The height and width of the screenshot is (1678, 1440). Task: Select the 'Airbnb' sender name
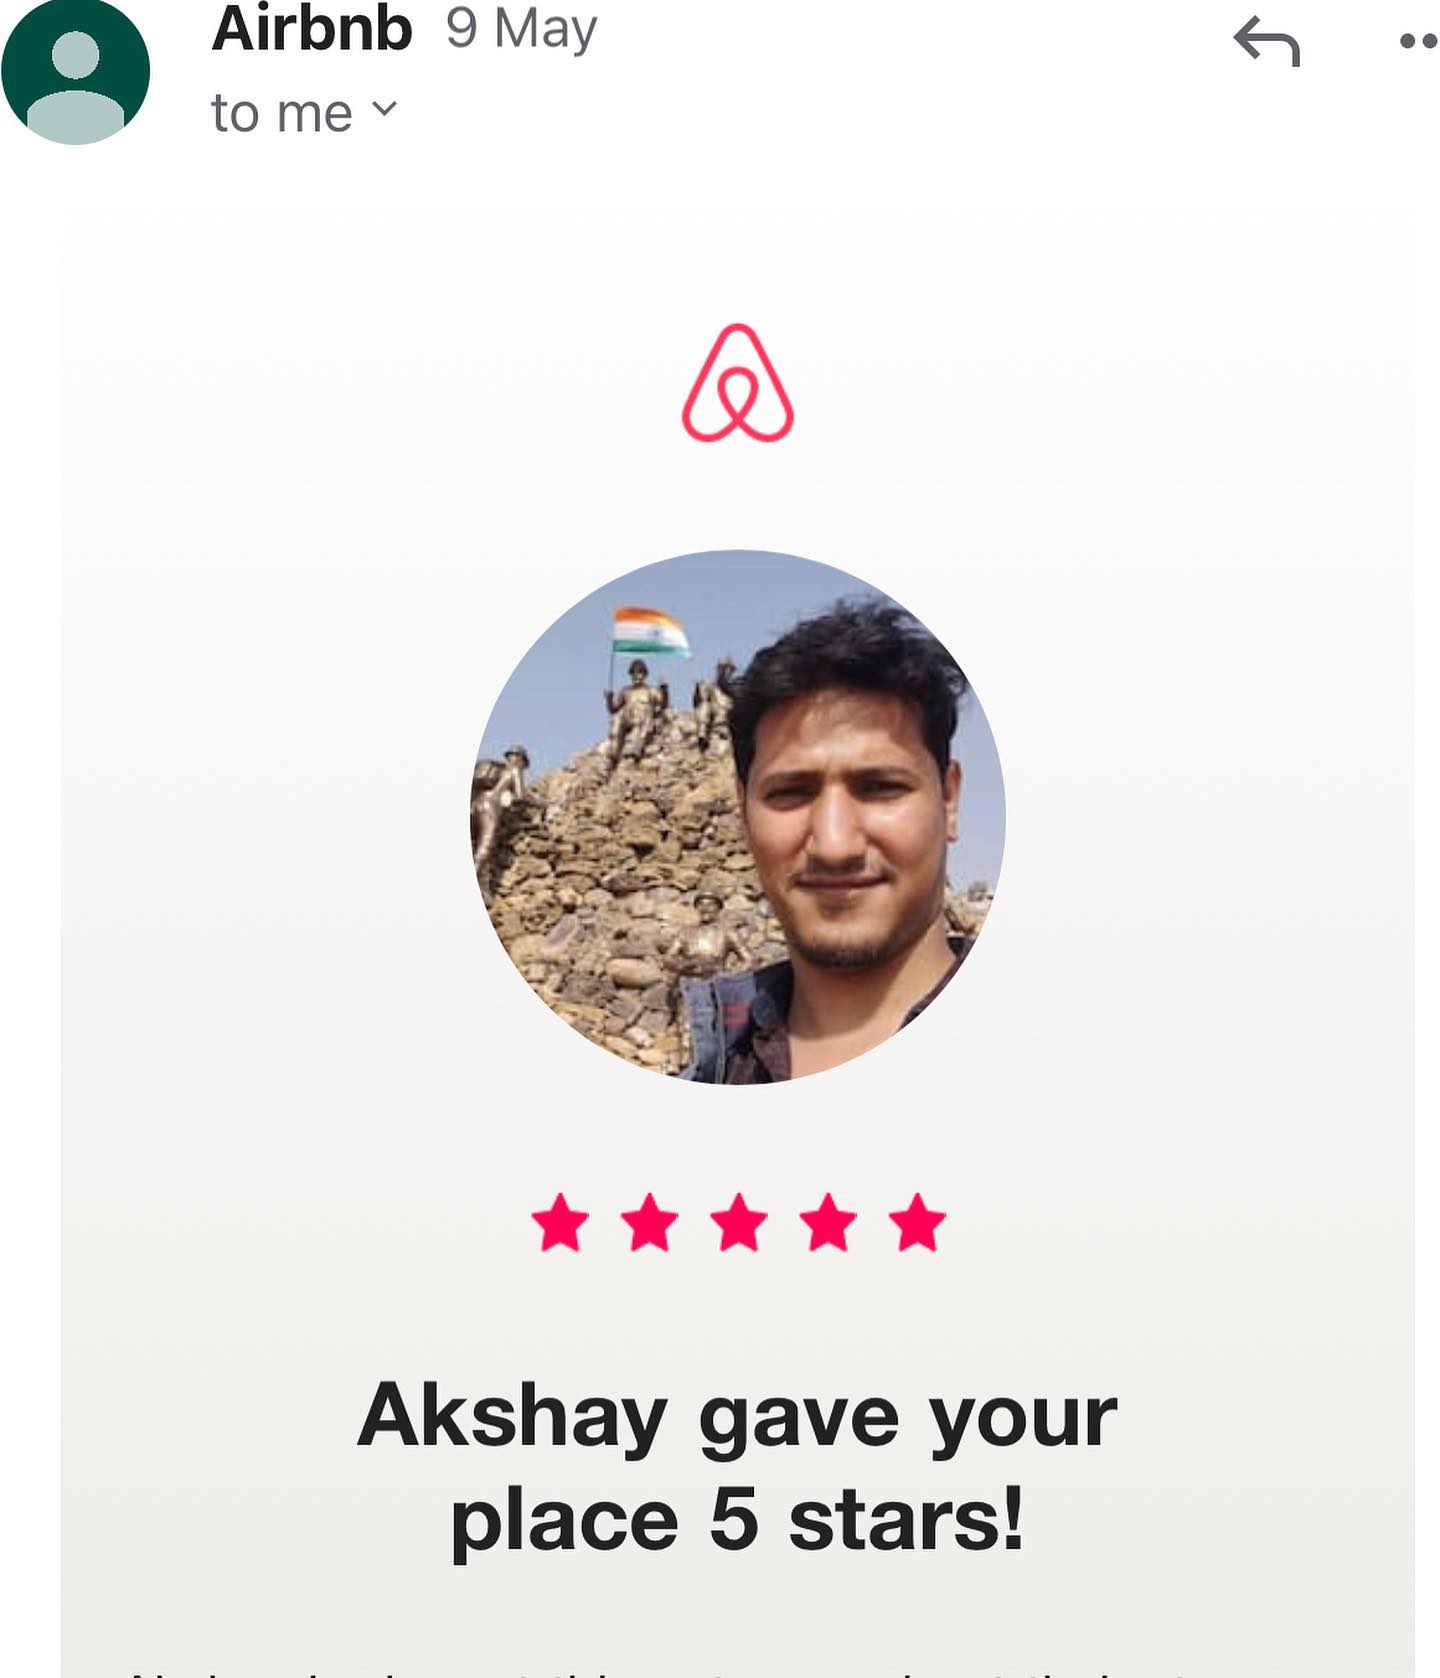tap(312, 28)
